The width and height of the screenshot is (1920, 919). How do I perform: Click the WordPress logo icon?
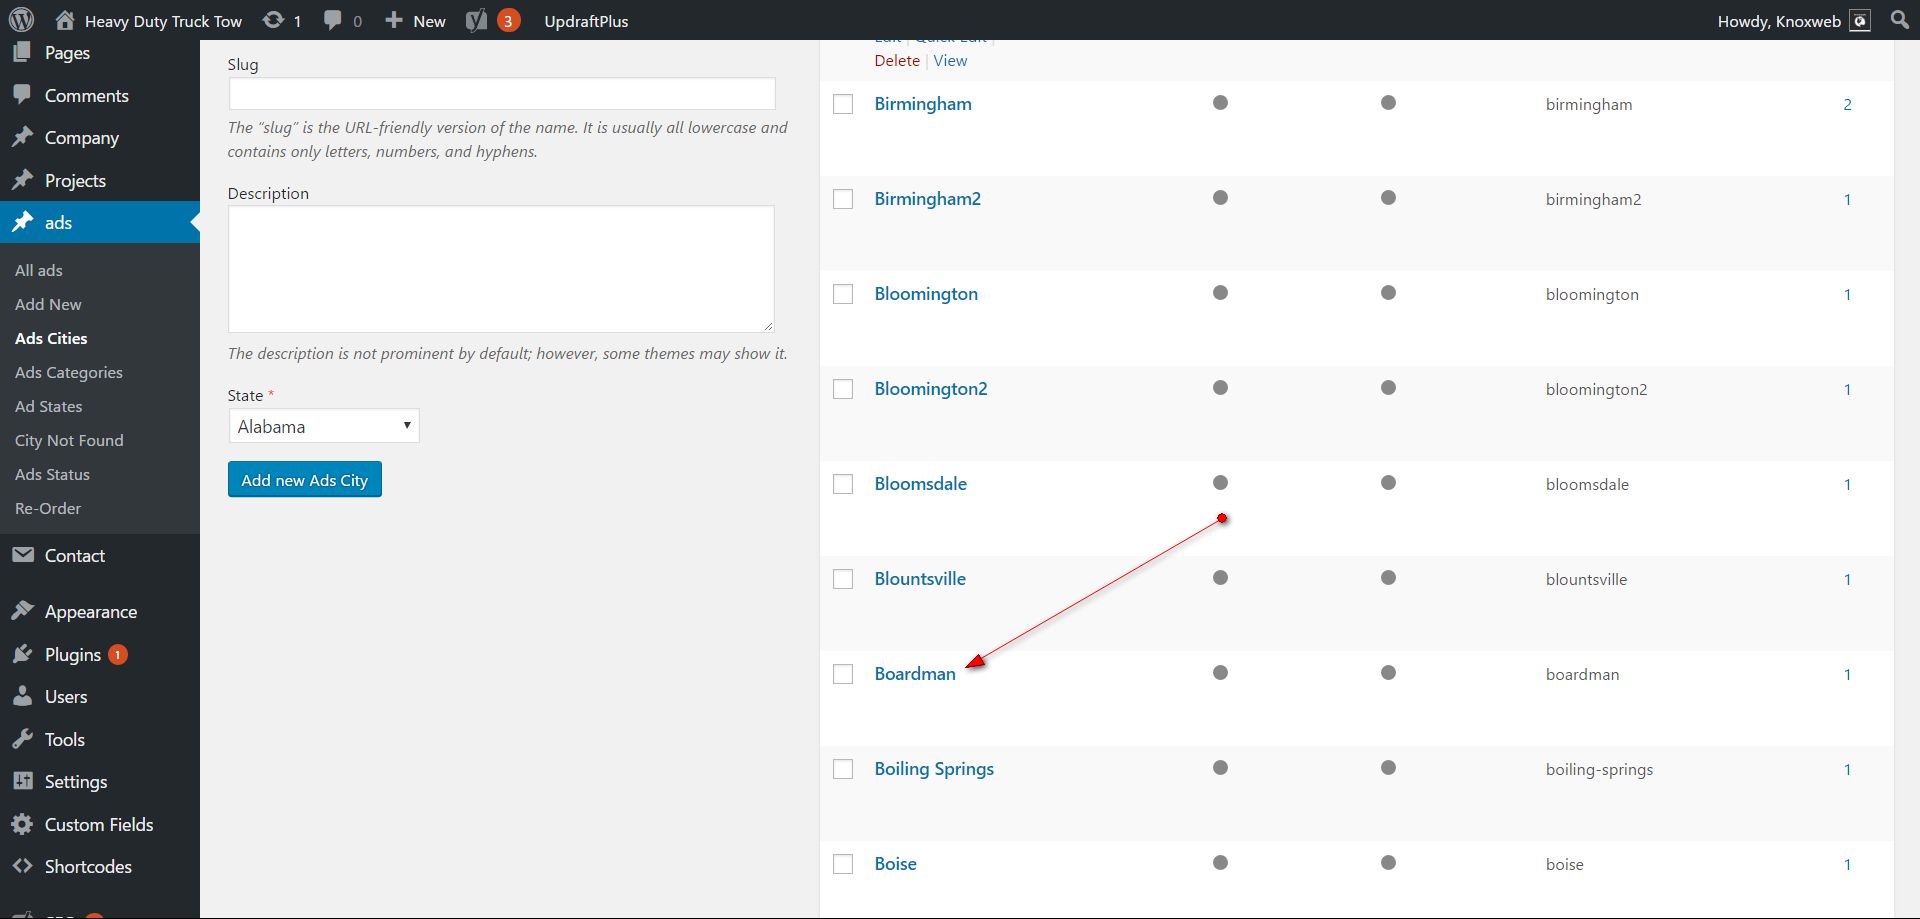coord(21,20)
